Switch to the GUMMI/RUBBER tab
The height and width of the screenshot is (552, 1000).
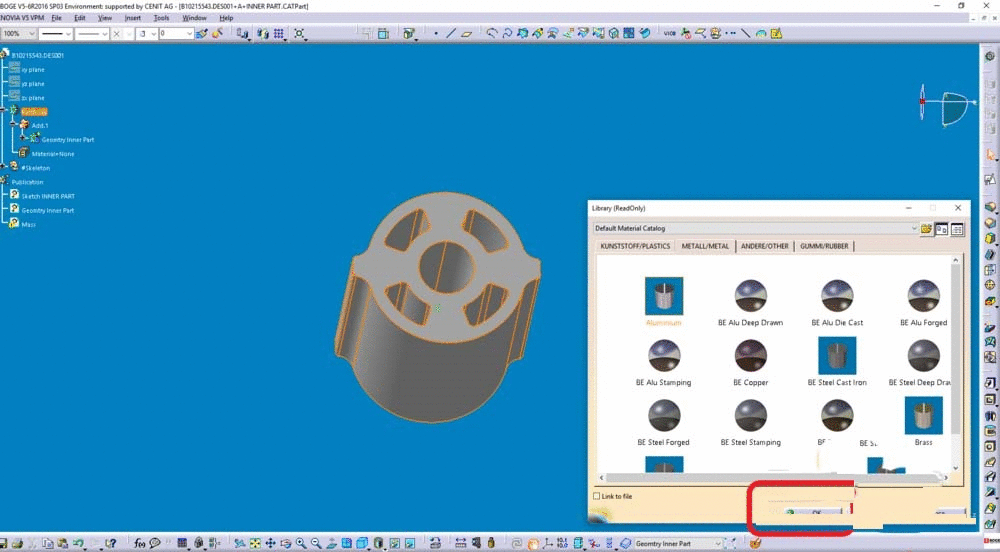[824, 246]
